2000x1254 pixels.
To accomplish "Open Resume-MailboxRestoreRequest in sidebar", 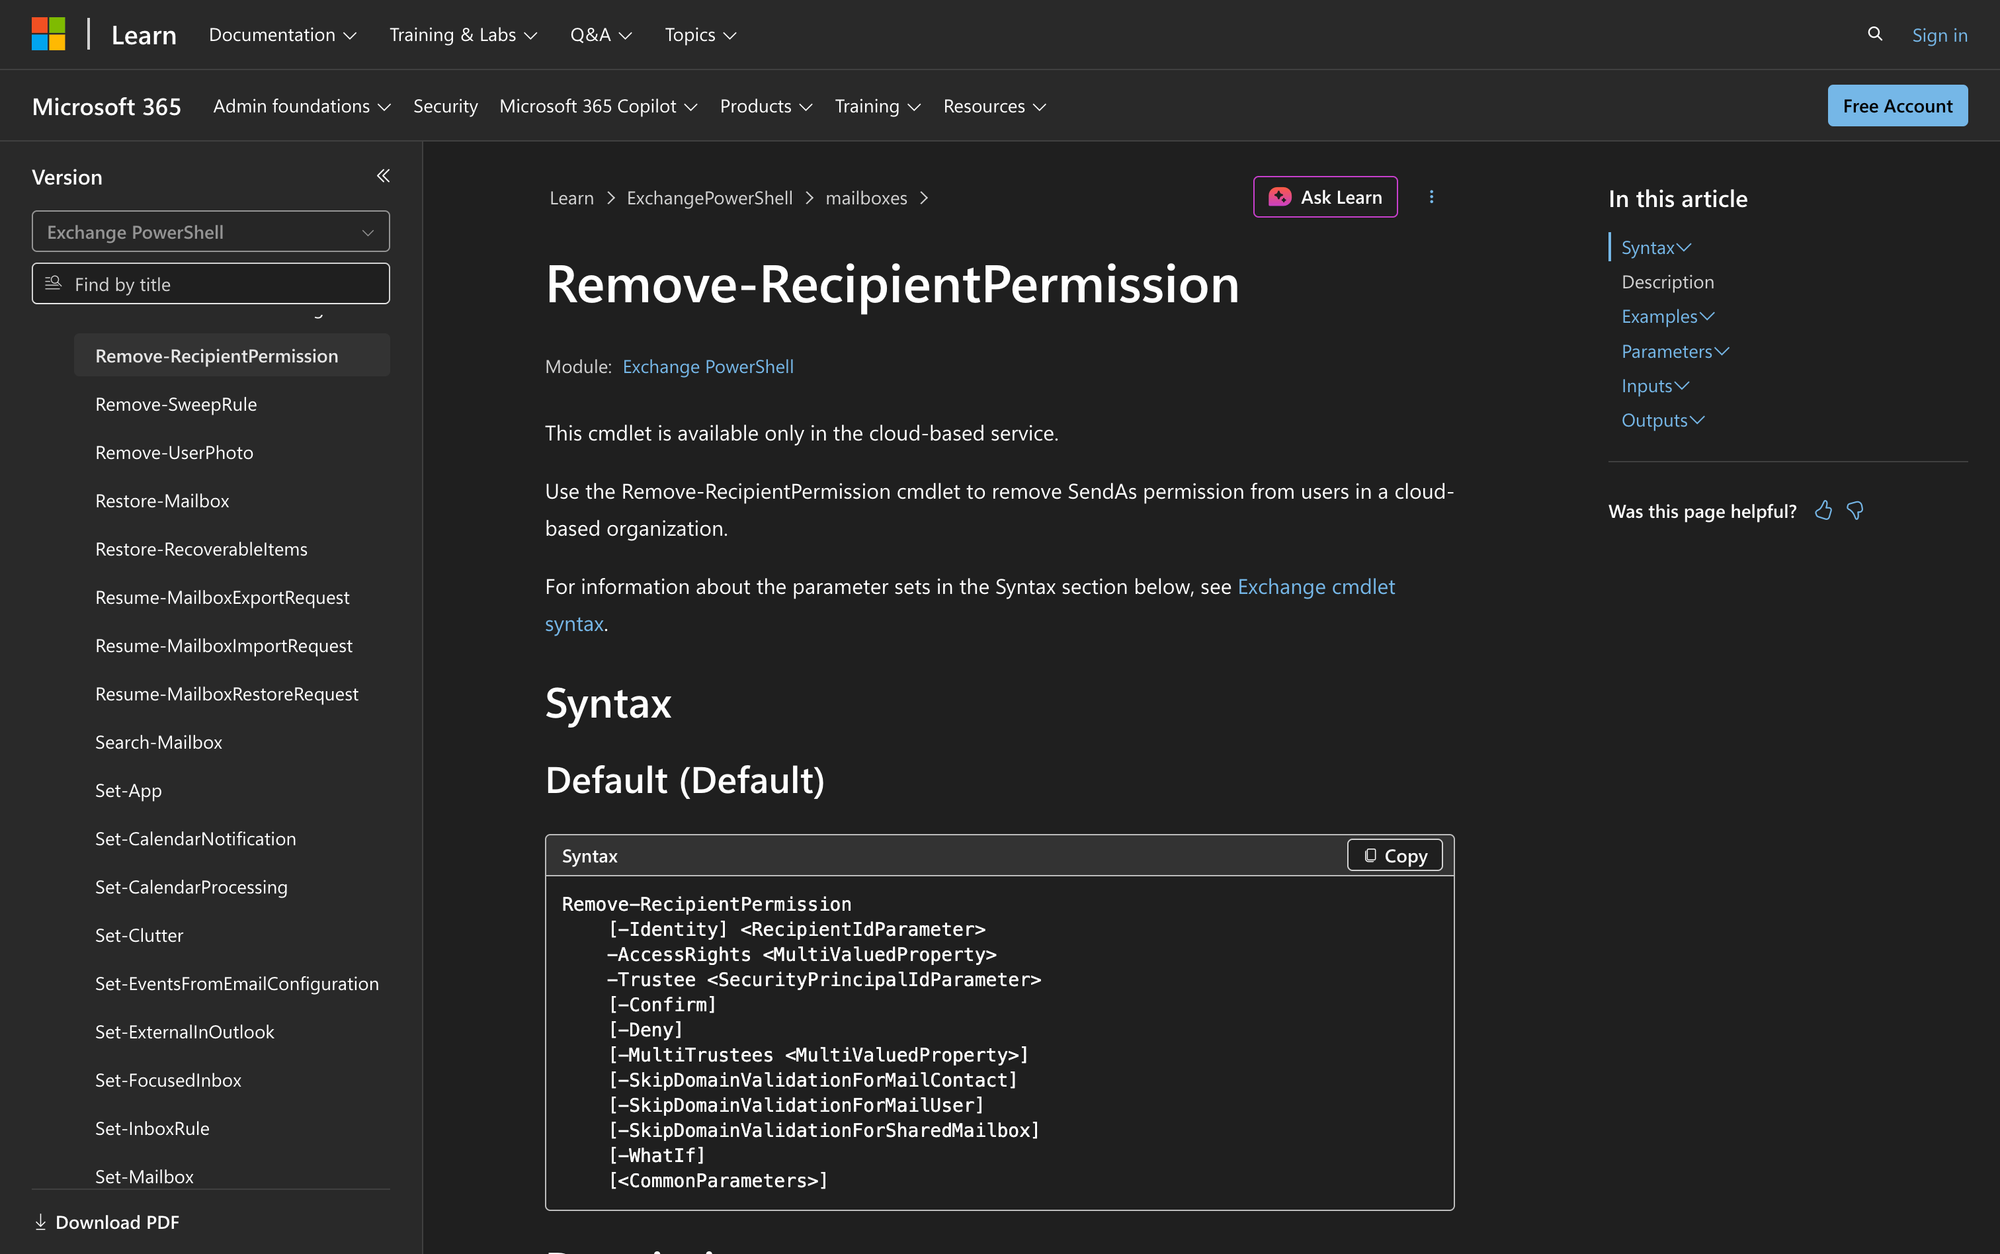I will coord(227,694).
